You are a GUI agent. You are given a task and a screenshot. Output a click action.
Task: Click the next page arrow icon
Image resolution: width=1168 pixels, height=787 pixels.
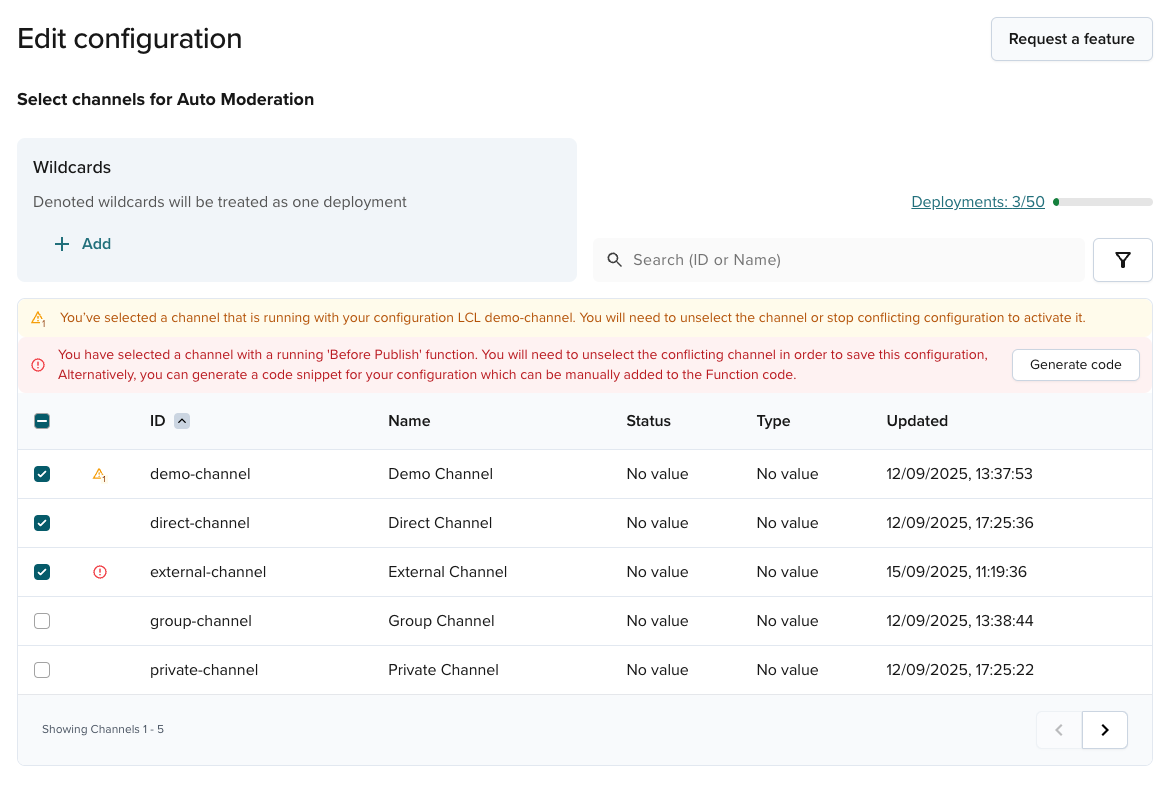pos(1104,729)
